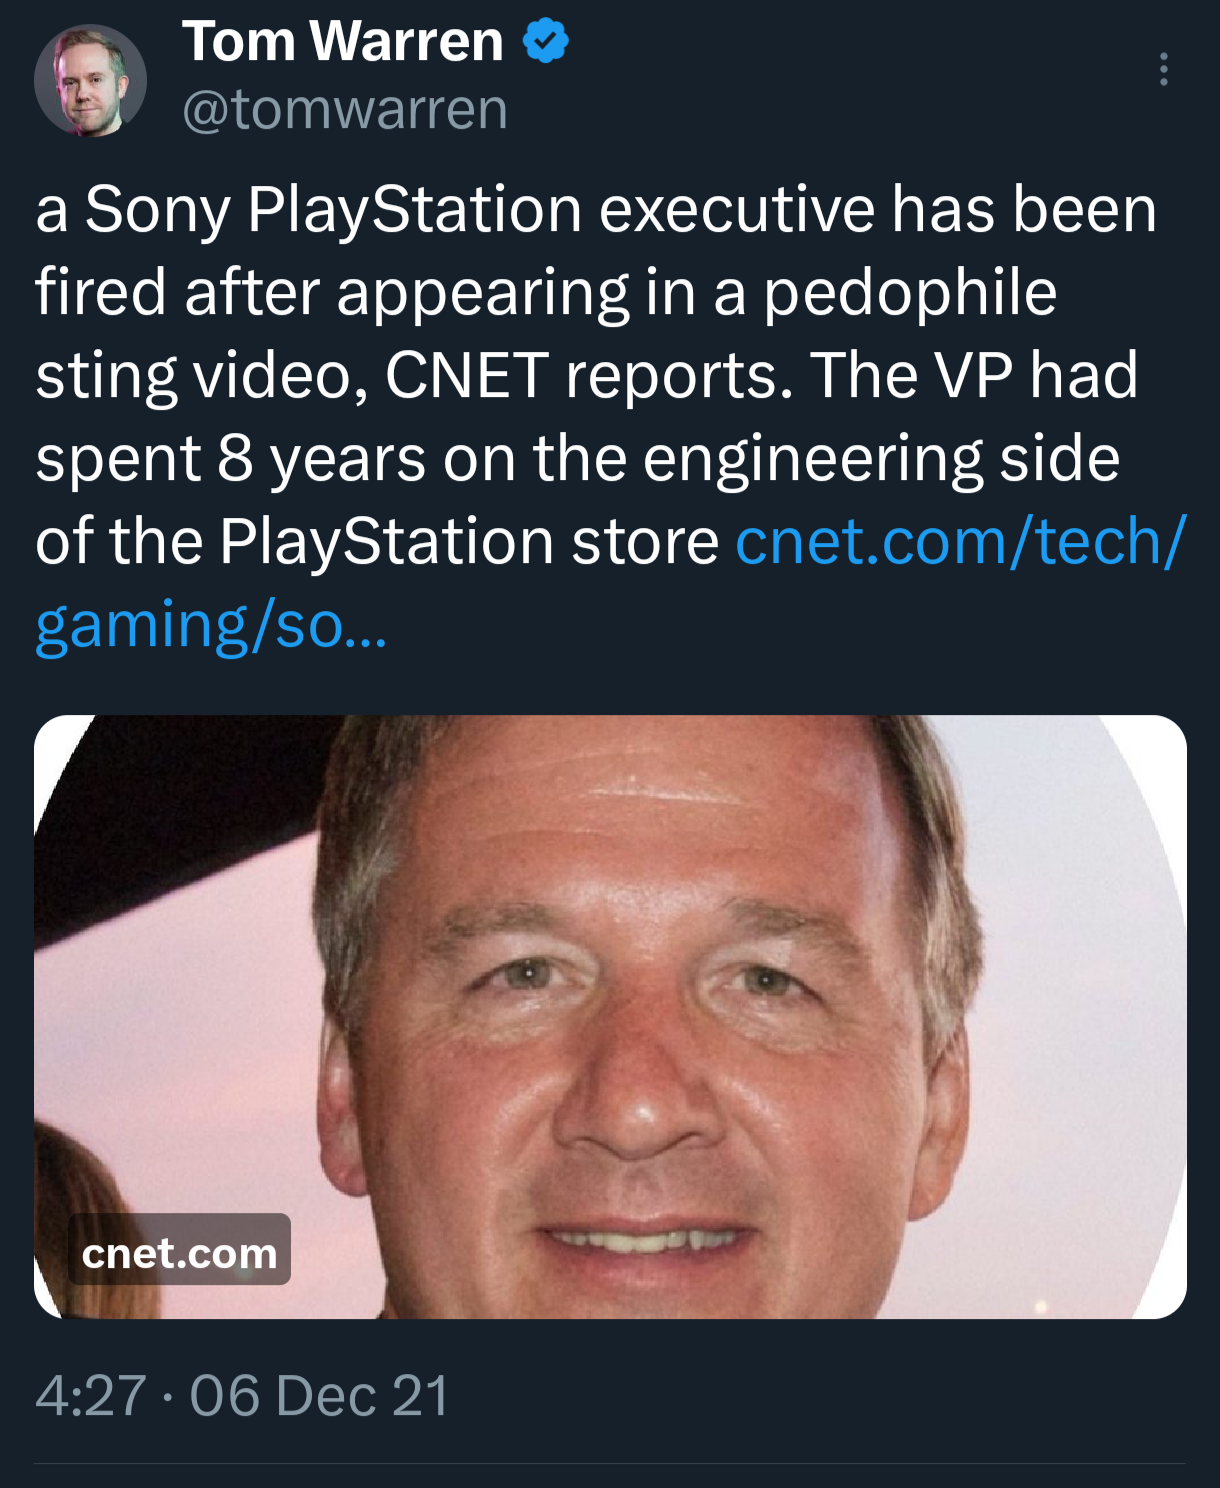This screenshot has width=1220, height=1488.
Task: Click the "CNET reports" text in tweet
Action: 588,376
